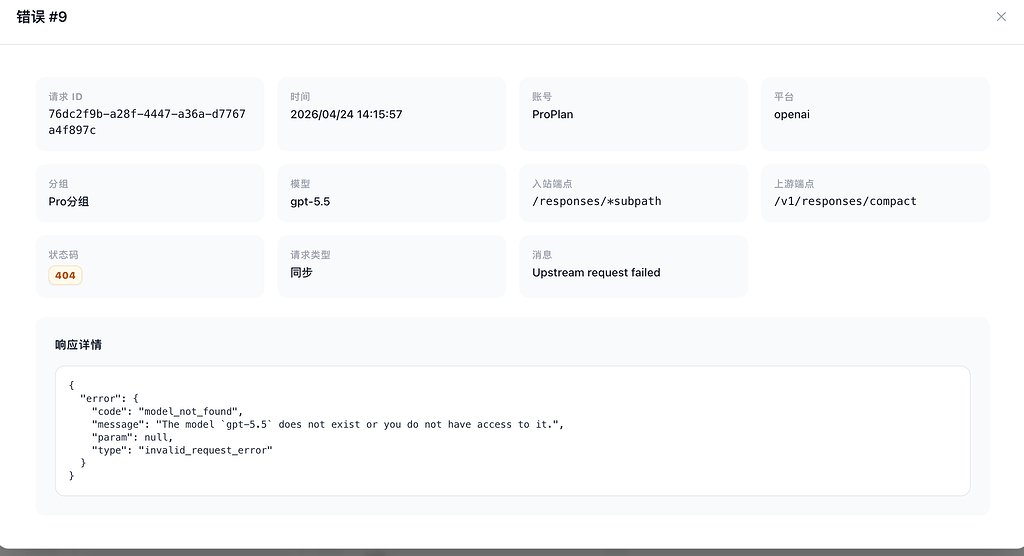Click the 请求 ID label
Viewport: 1024px width, 556px height.
(x=65, y=97)
